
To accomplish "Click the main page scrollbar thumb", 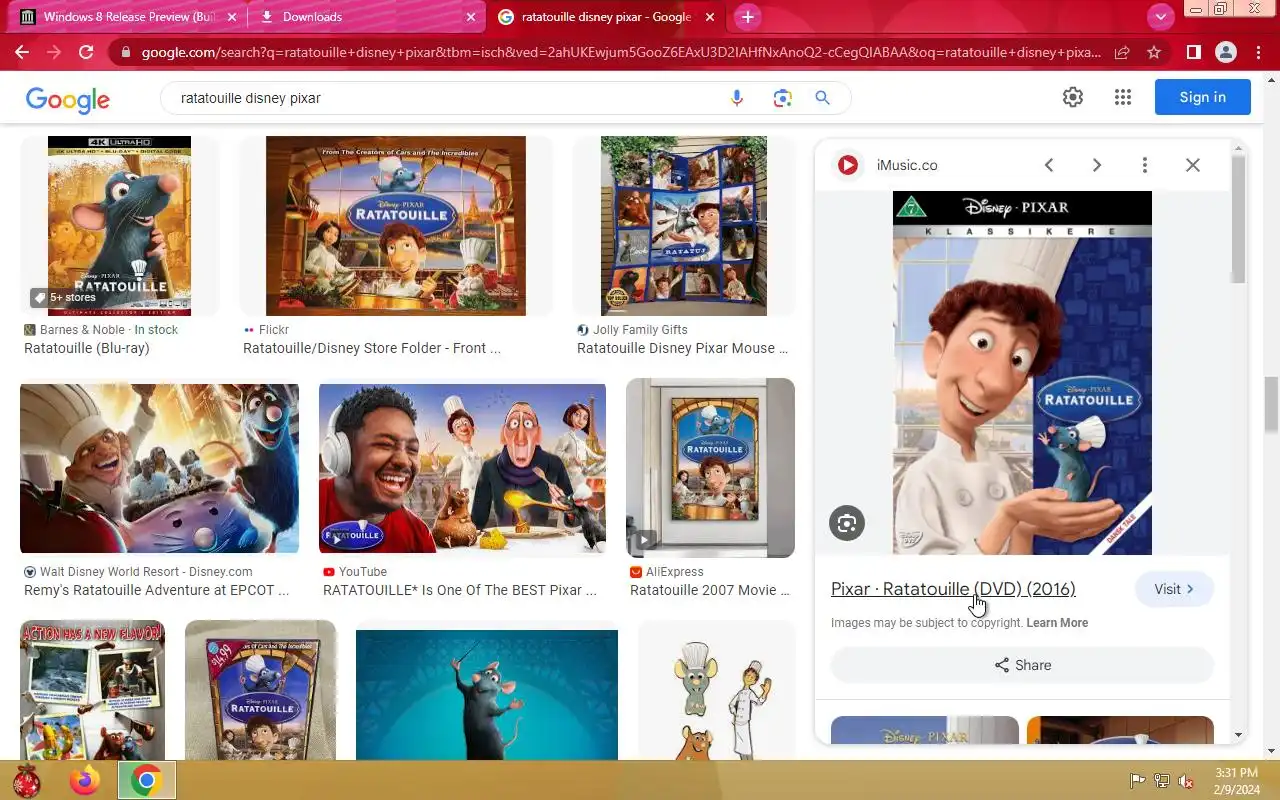I will [1271, 404].
